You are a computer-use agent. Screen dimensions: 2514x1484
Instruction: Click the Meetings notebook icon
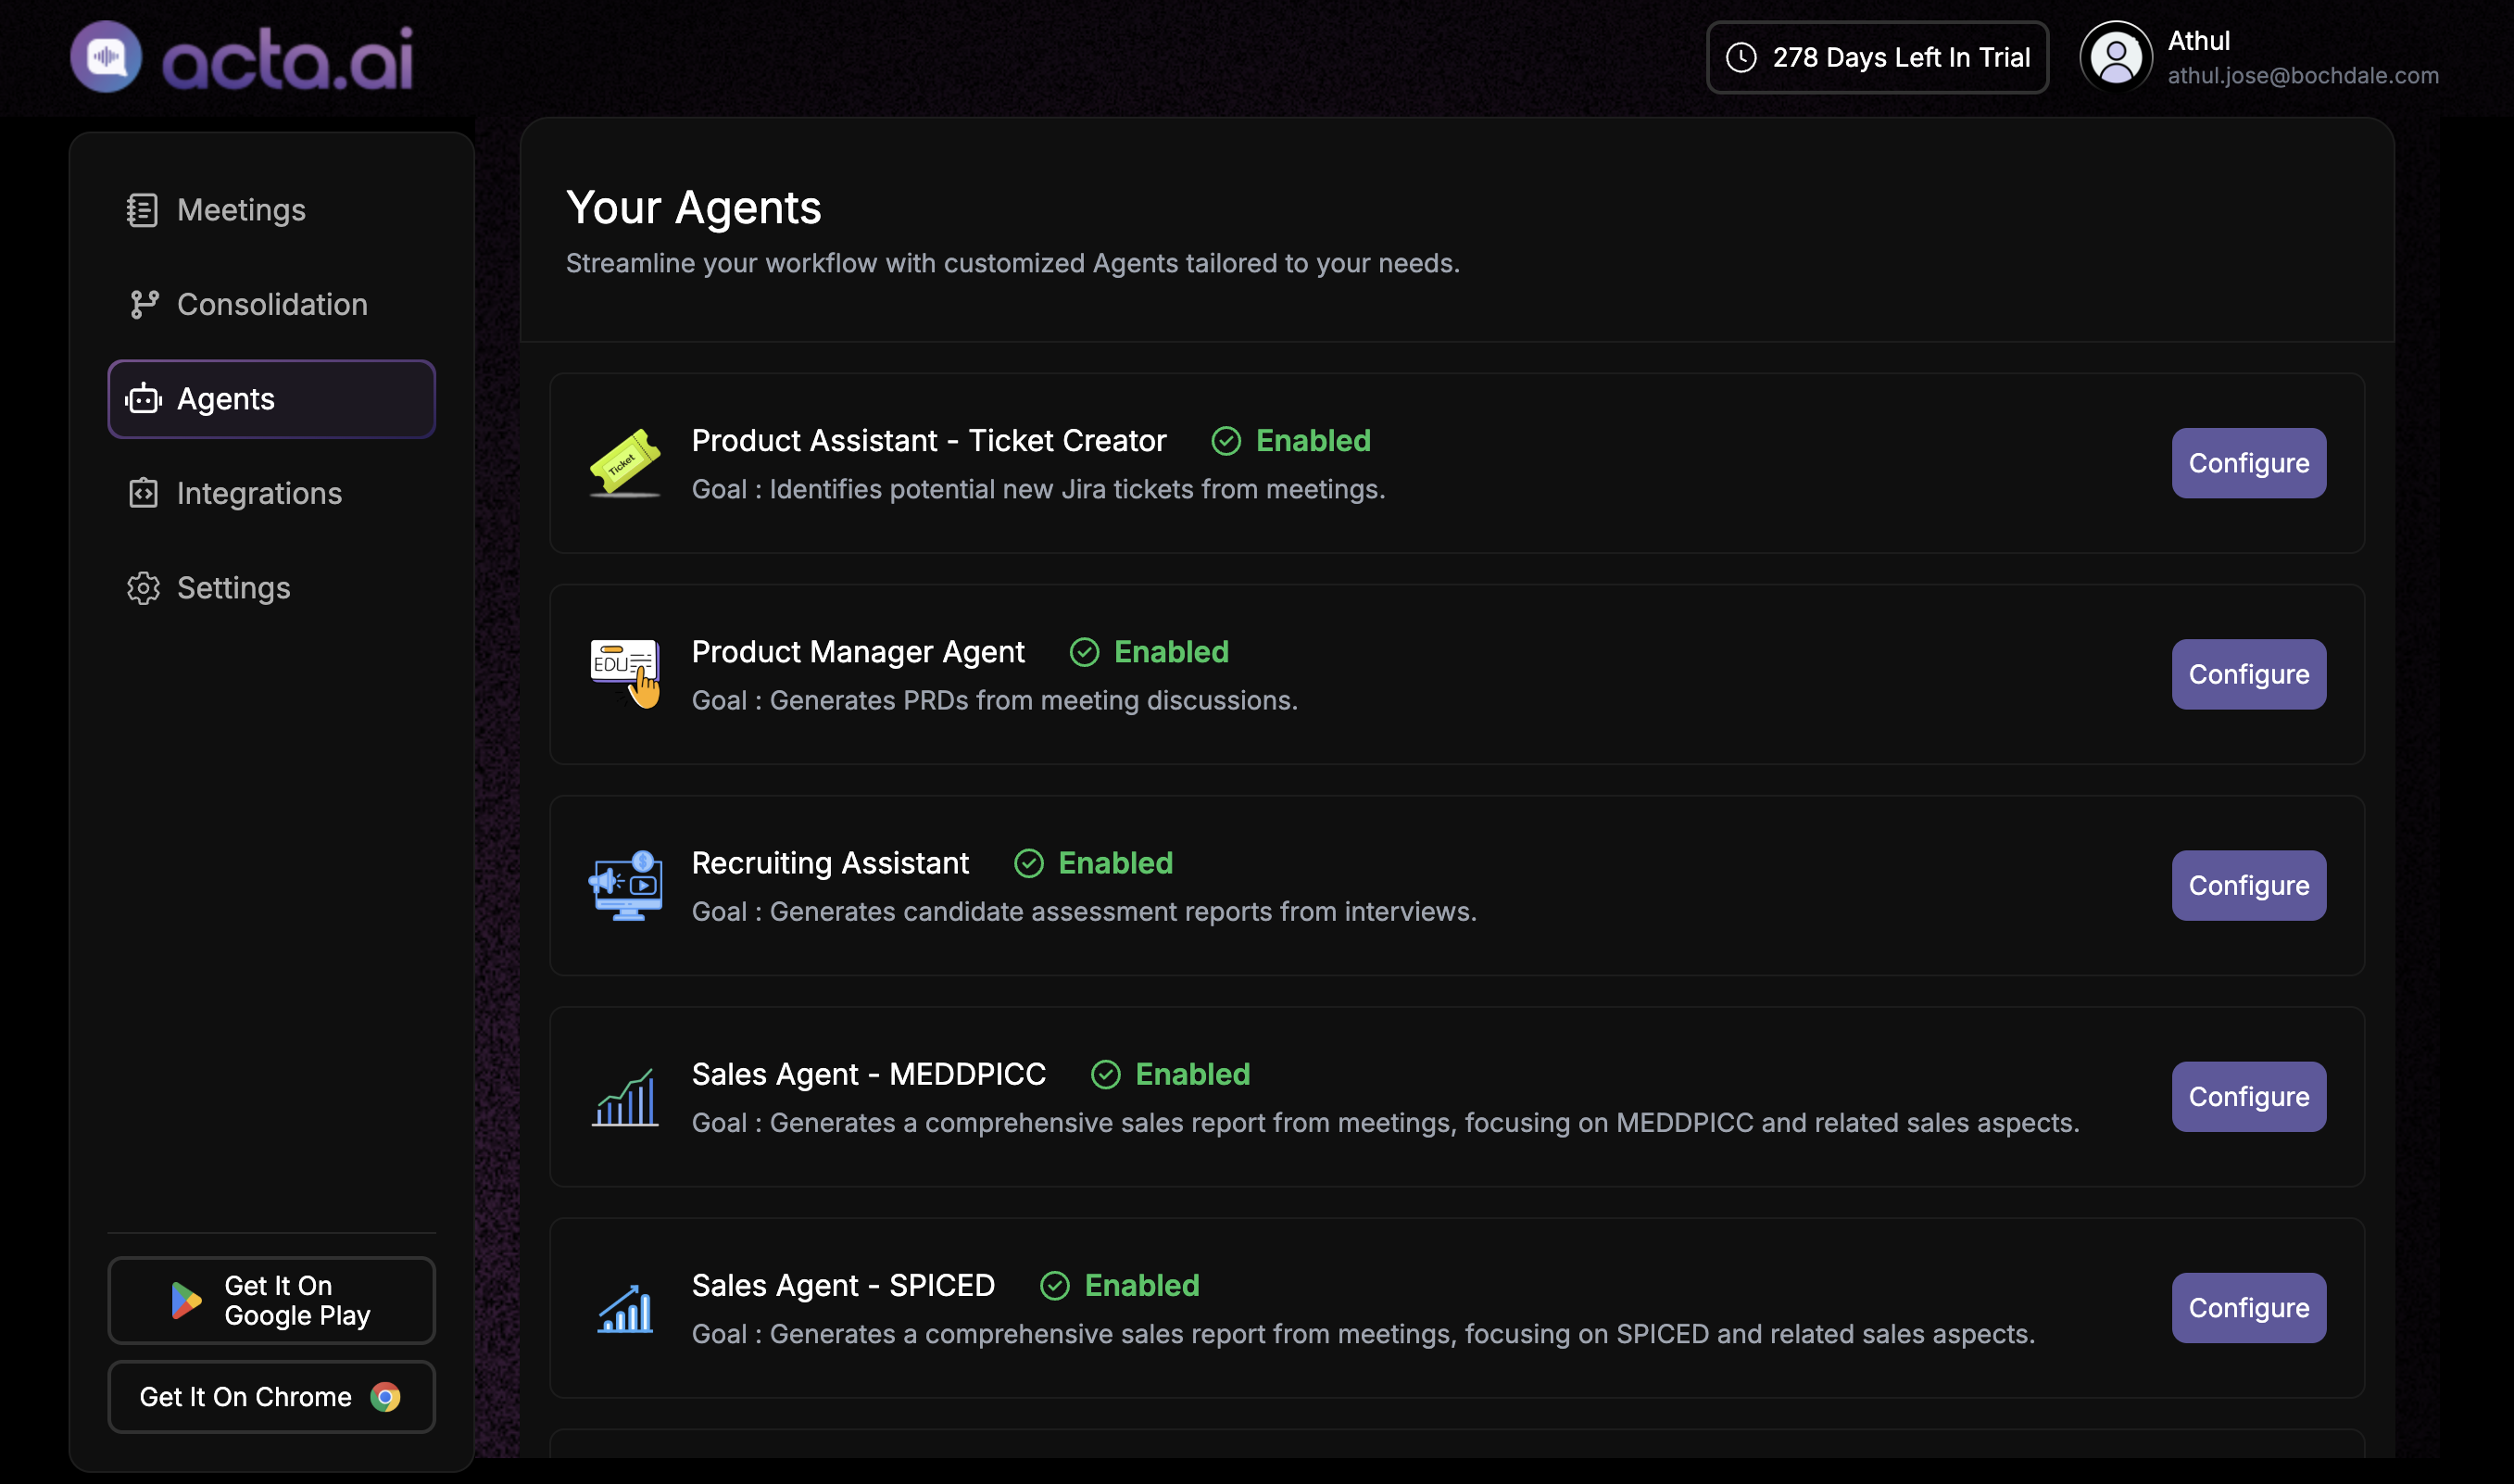[142, 210]
